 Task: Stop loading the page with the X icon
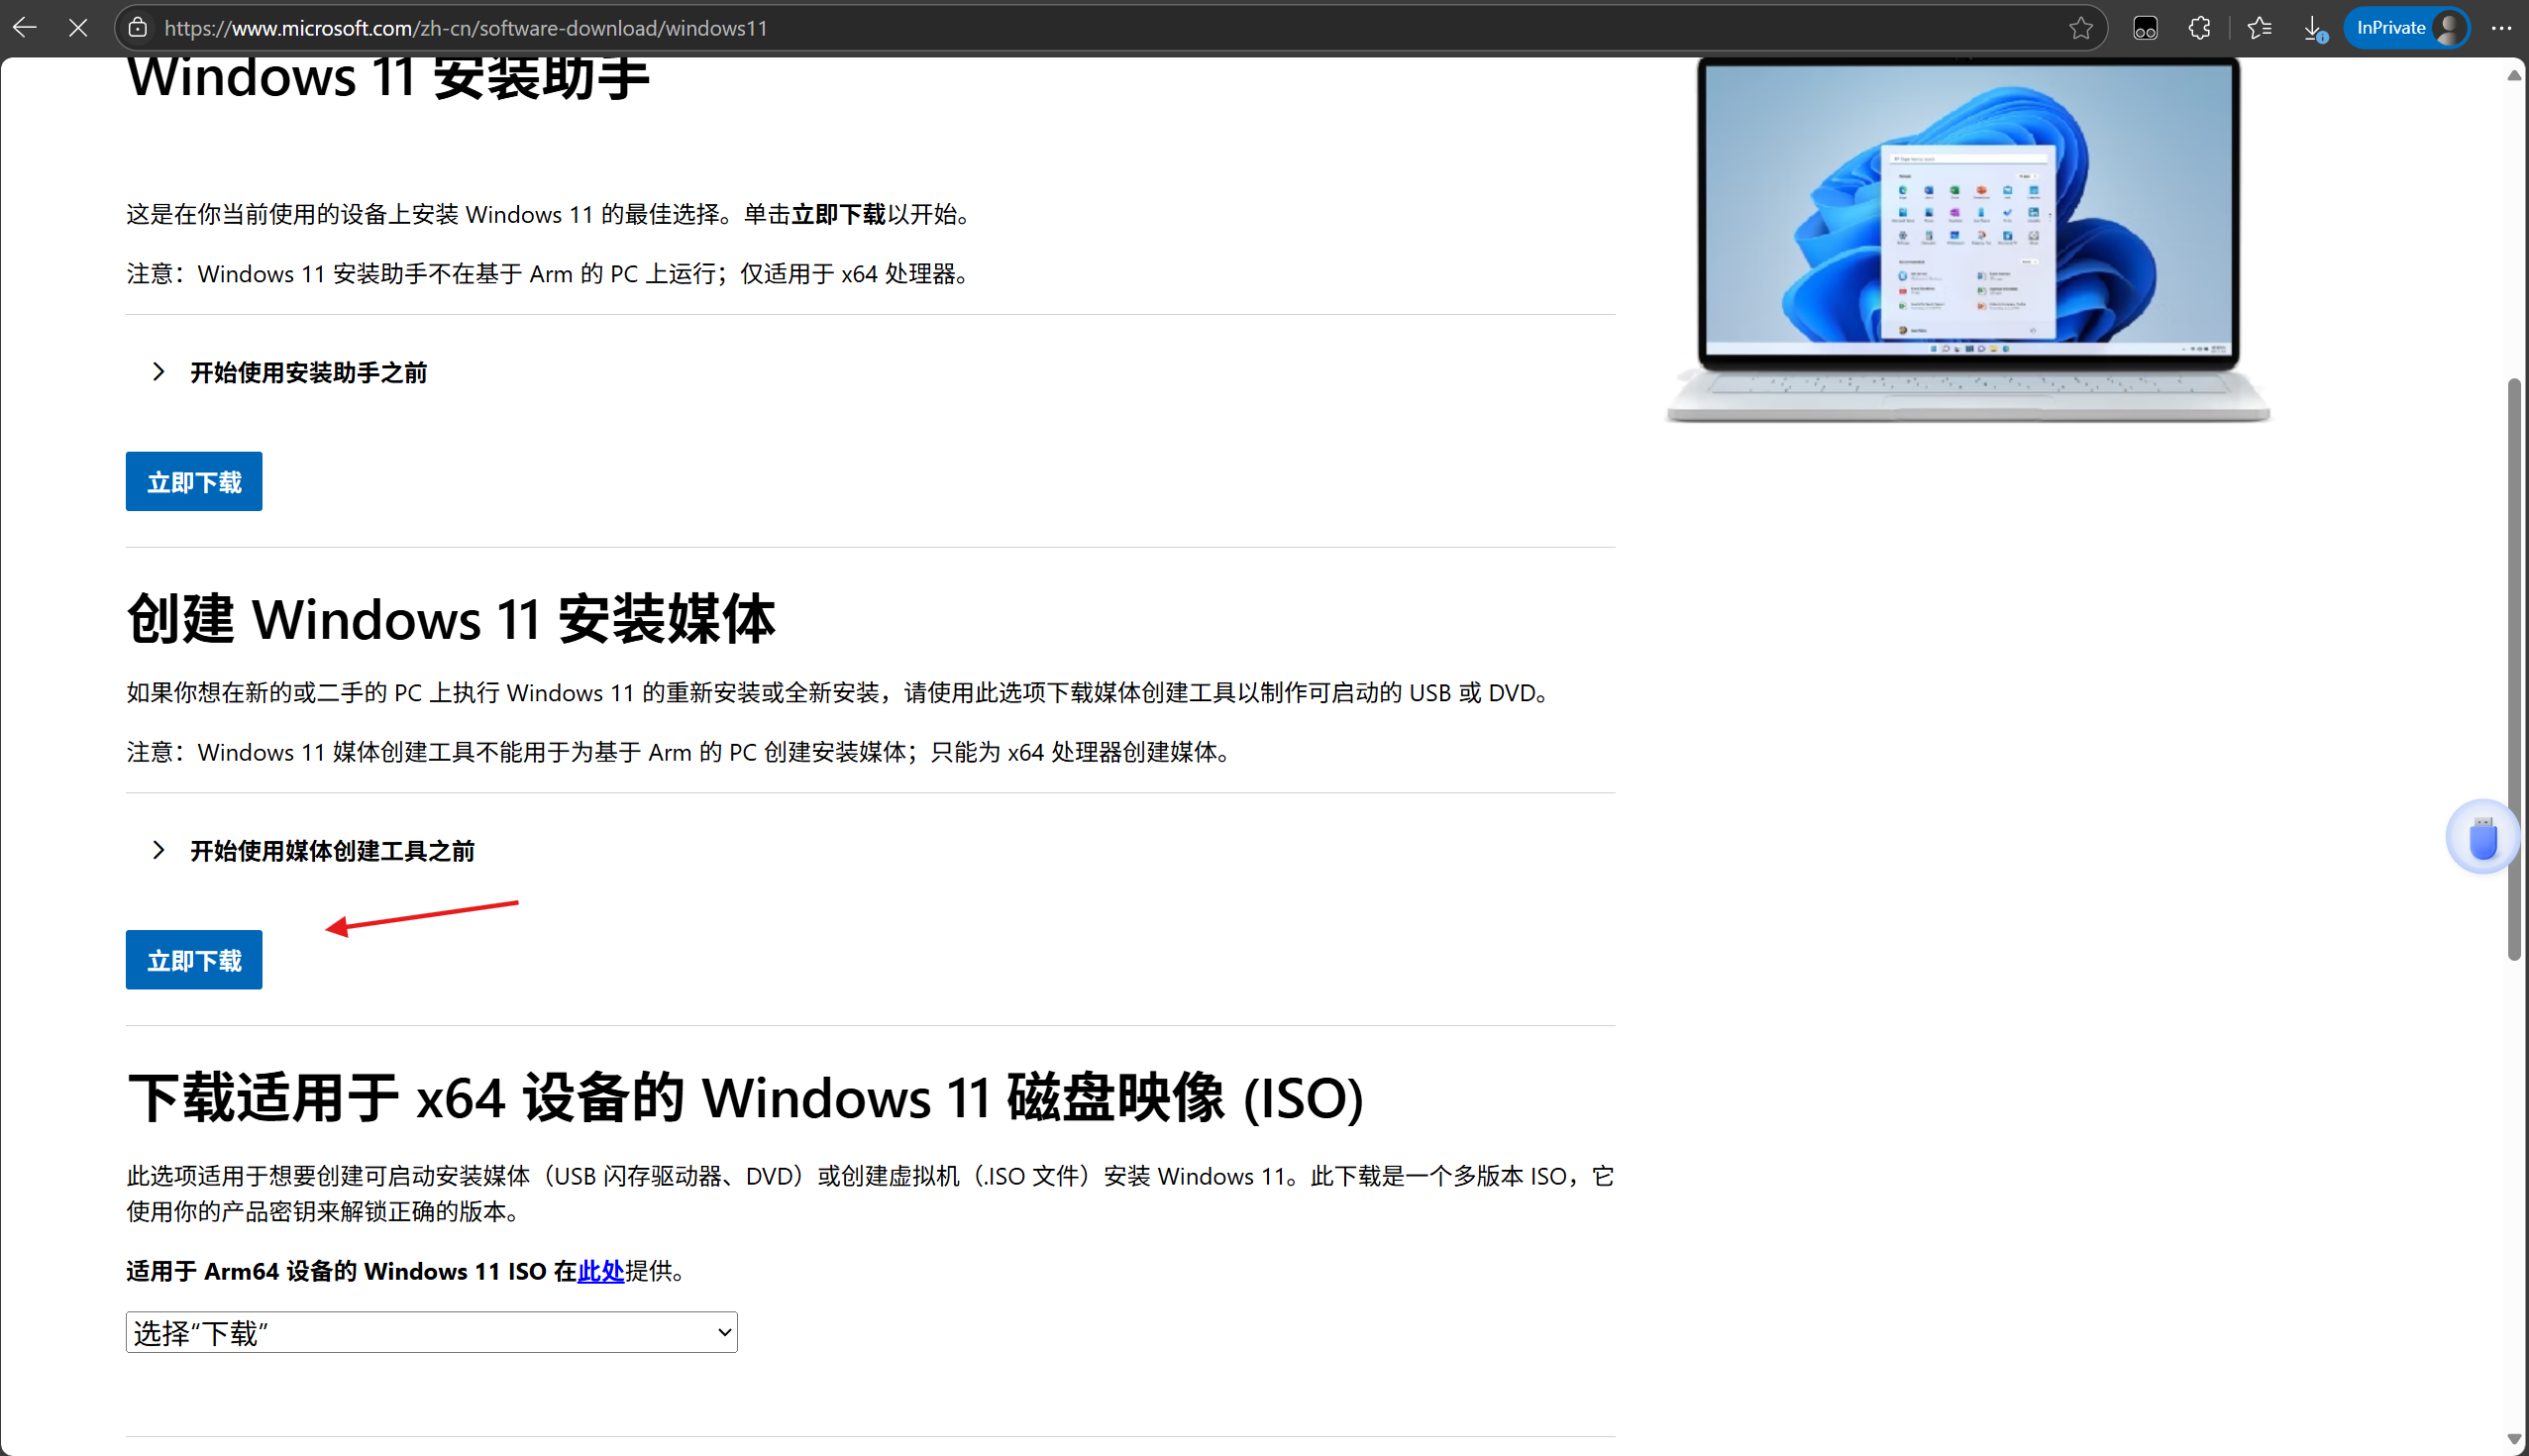click(78, 28)
